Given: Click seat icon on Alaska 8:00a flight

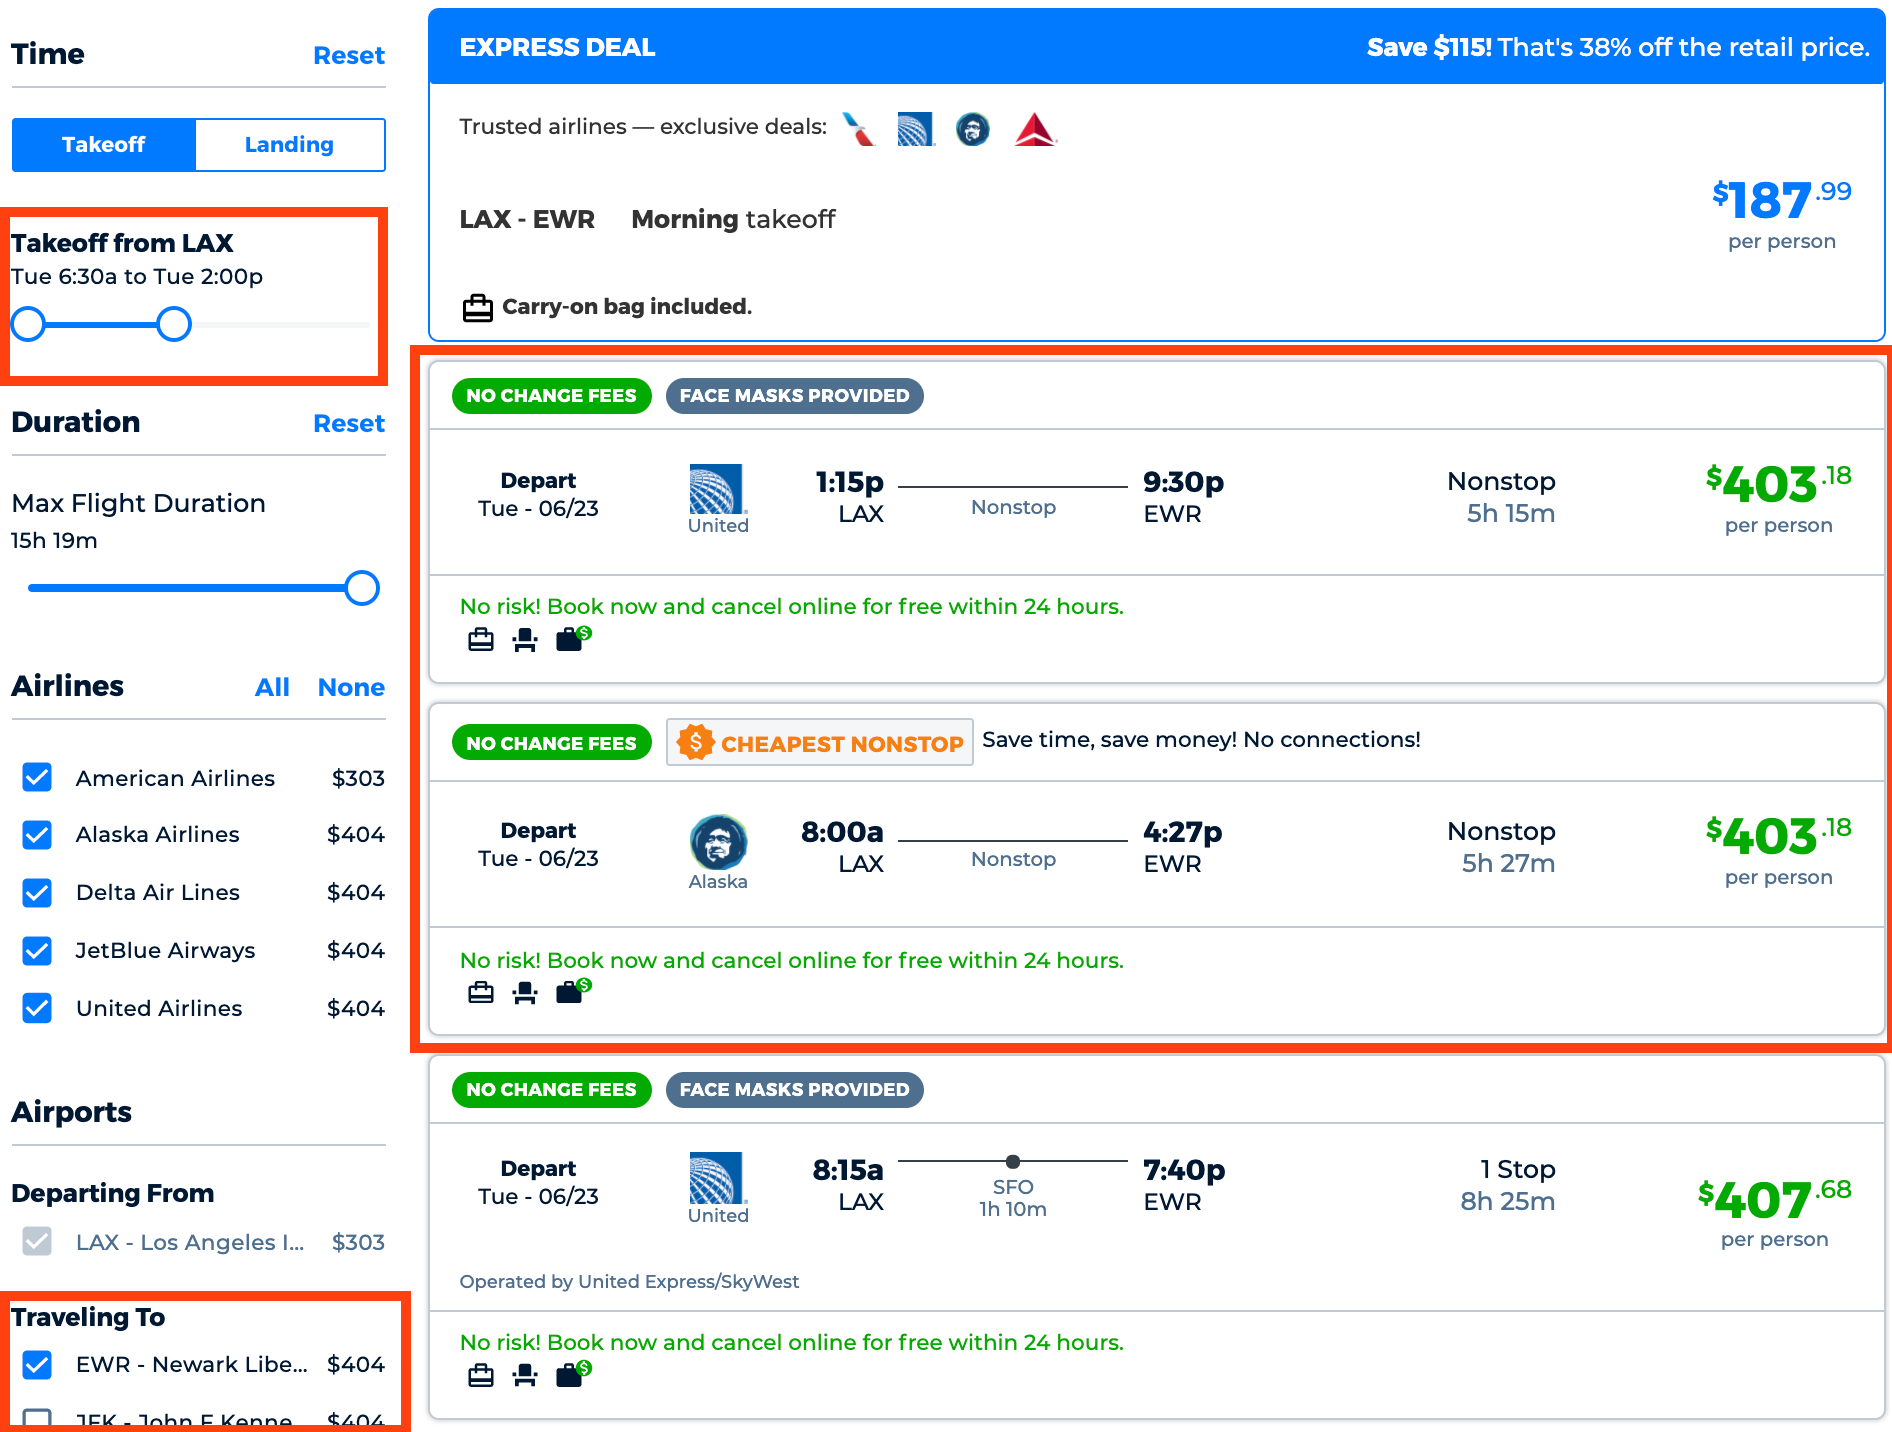Looking at the screenshot, I should click(525, 992).
